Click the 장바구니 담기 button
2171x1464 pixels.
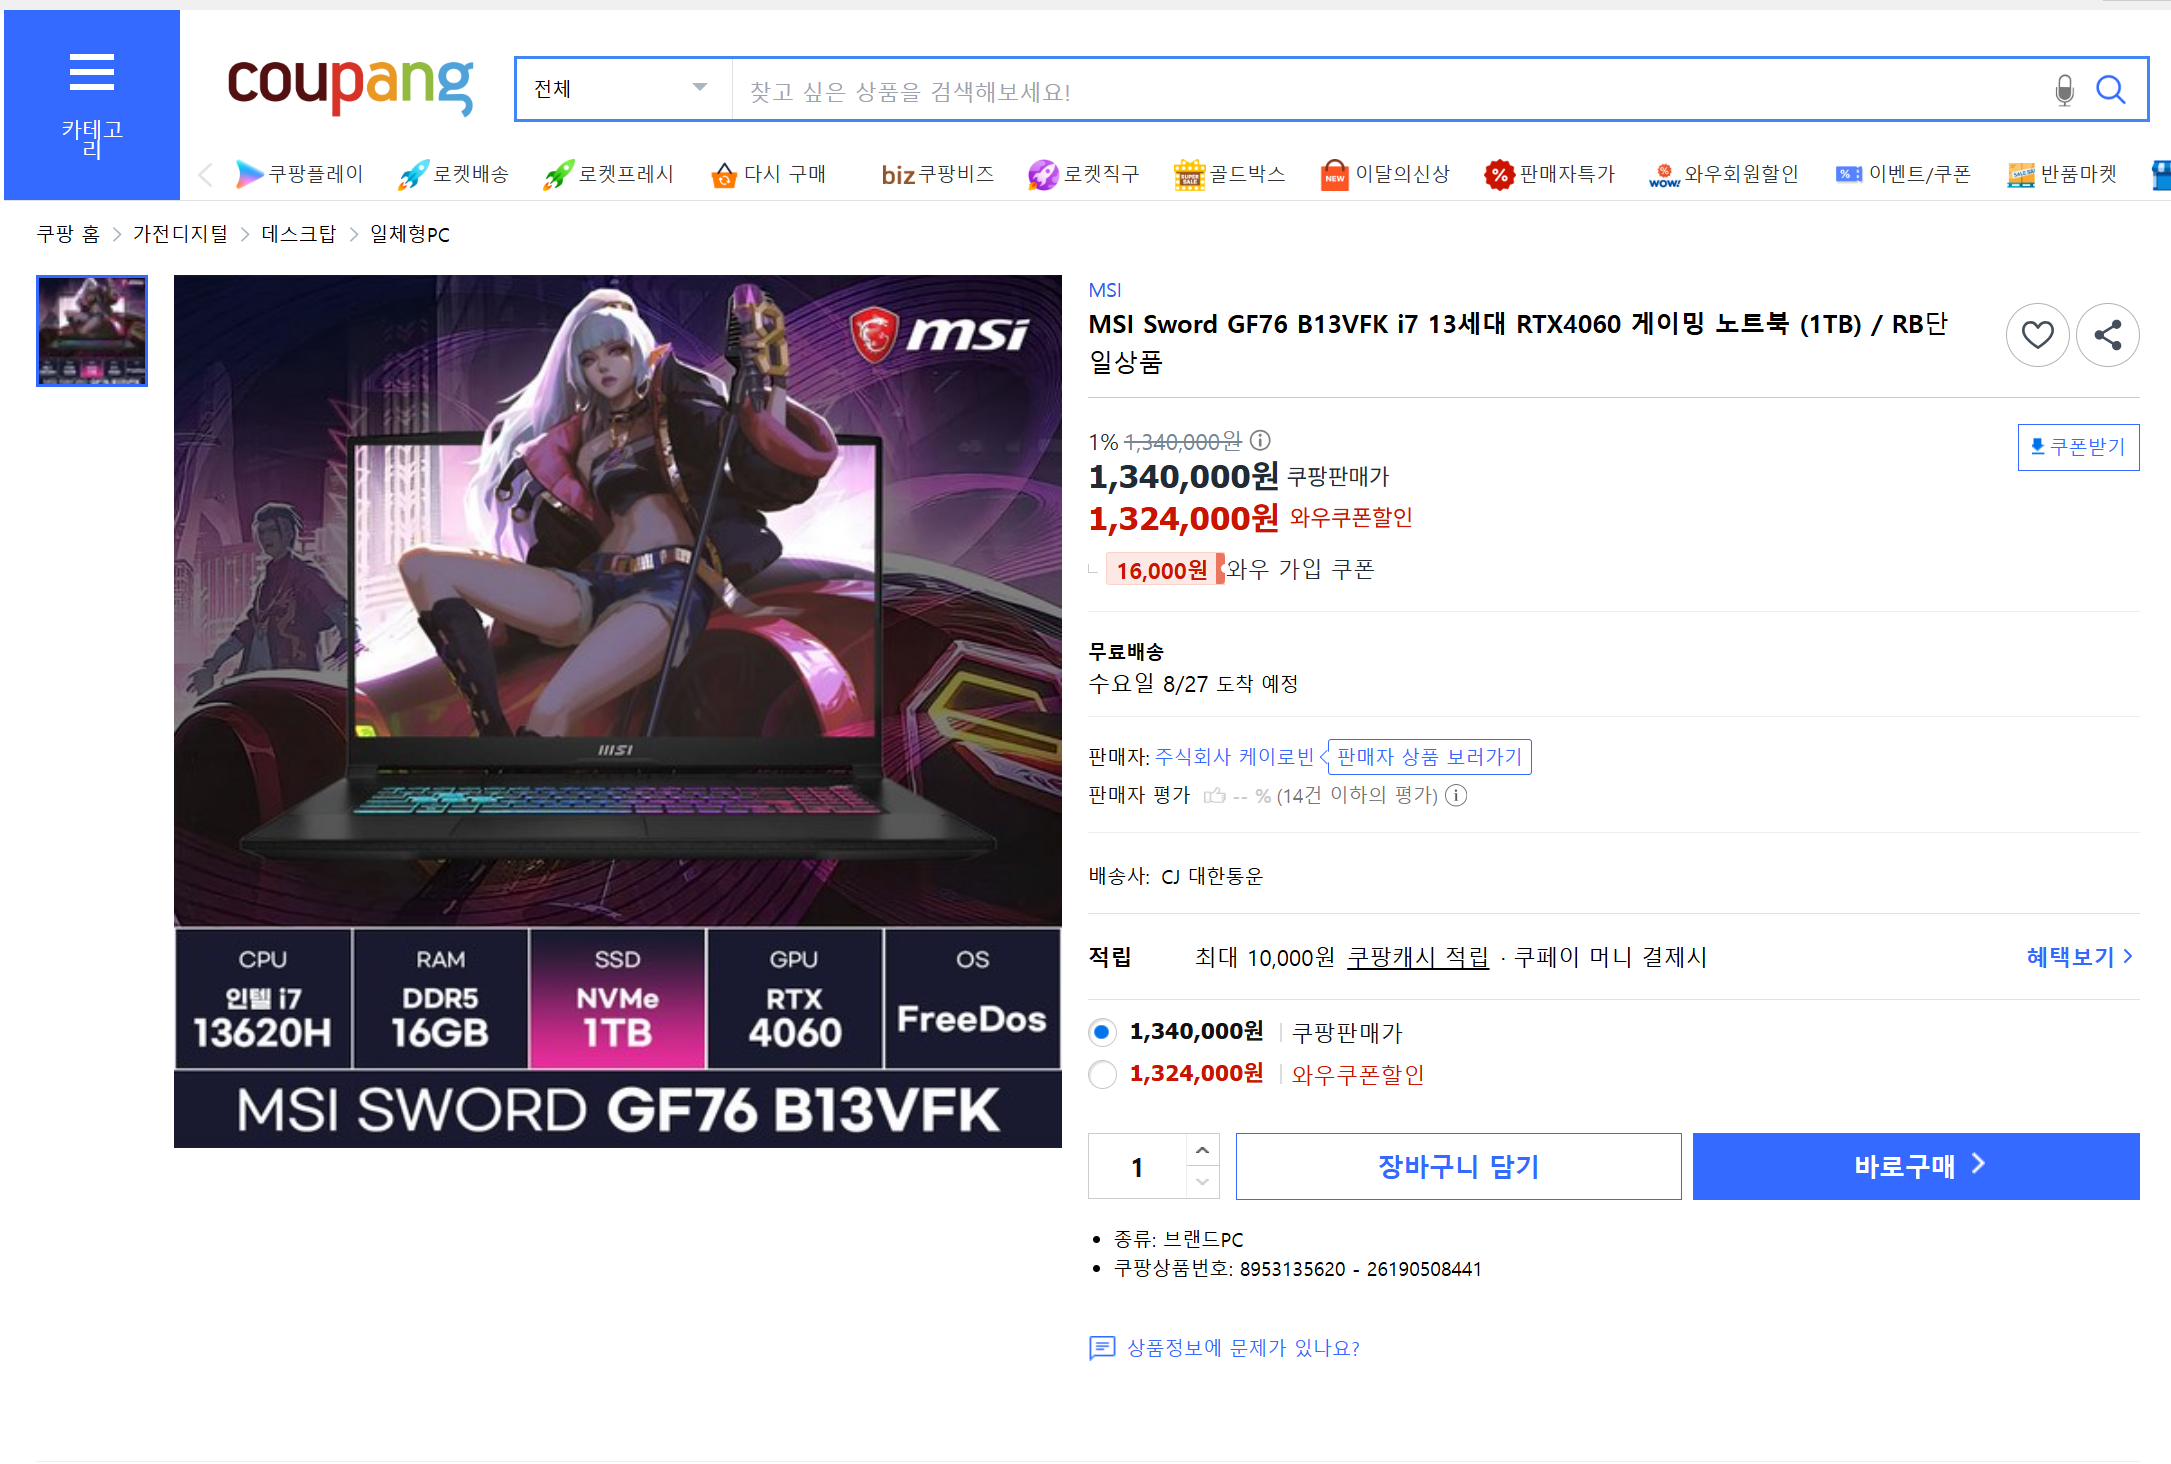pos(1458,1166)
